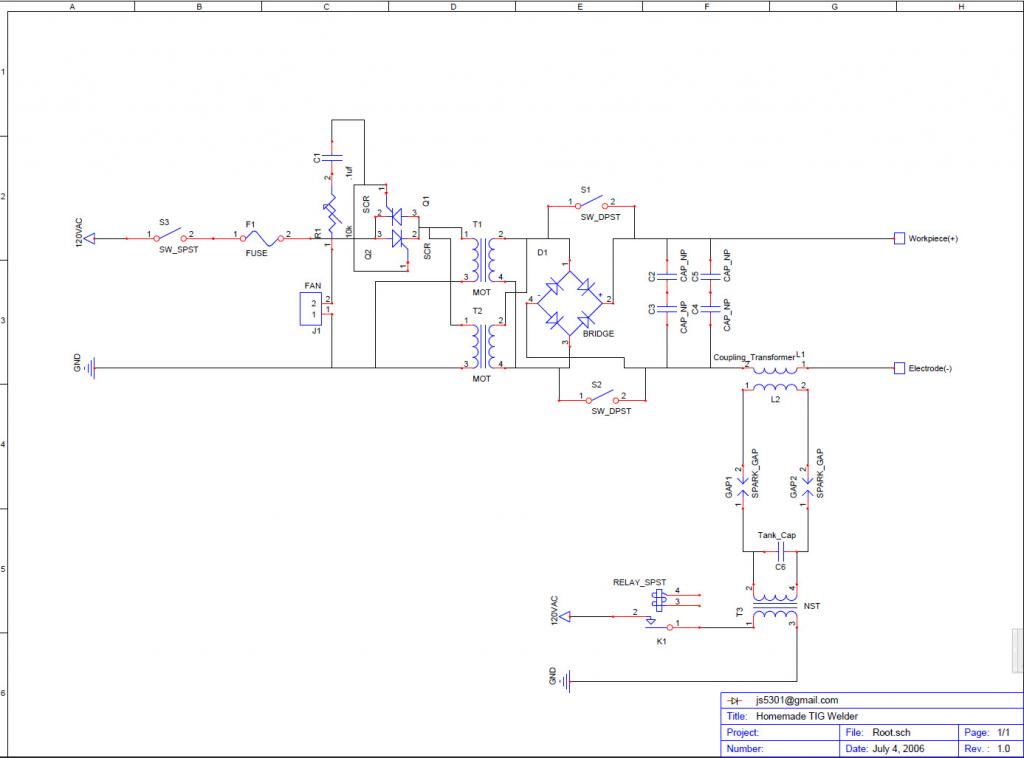Click the diode icon in title block
The image size is (1024, 758).
[x=735, y=701]
